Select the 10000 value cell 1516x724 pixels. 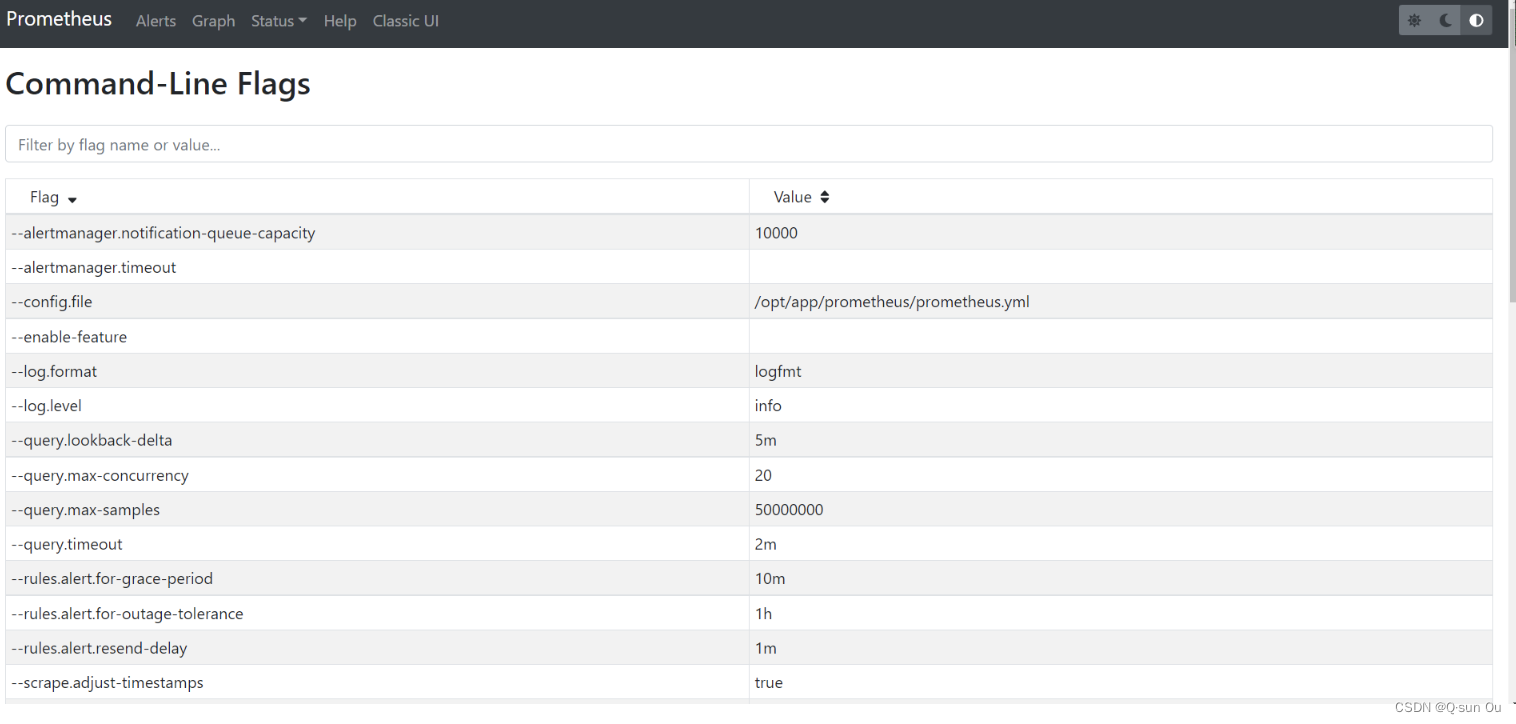click(x=1121, y=233)
